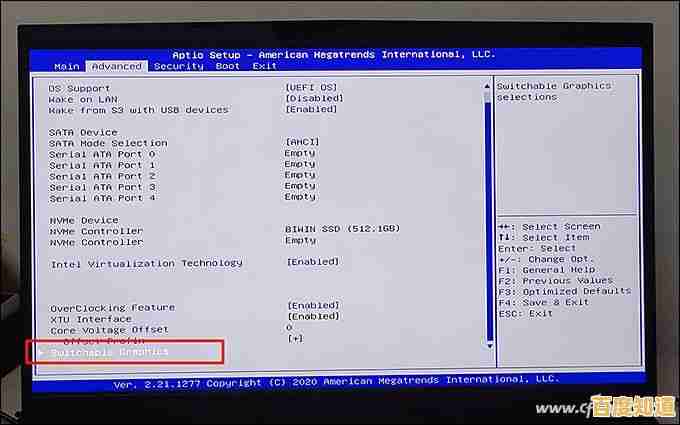Select the Core Voltage Offset value field

289,328
